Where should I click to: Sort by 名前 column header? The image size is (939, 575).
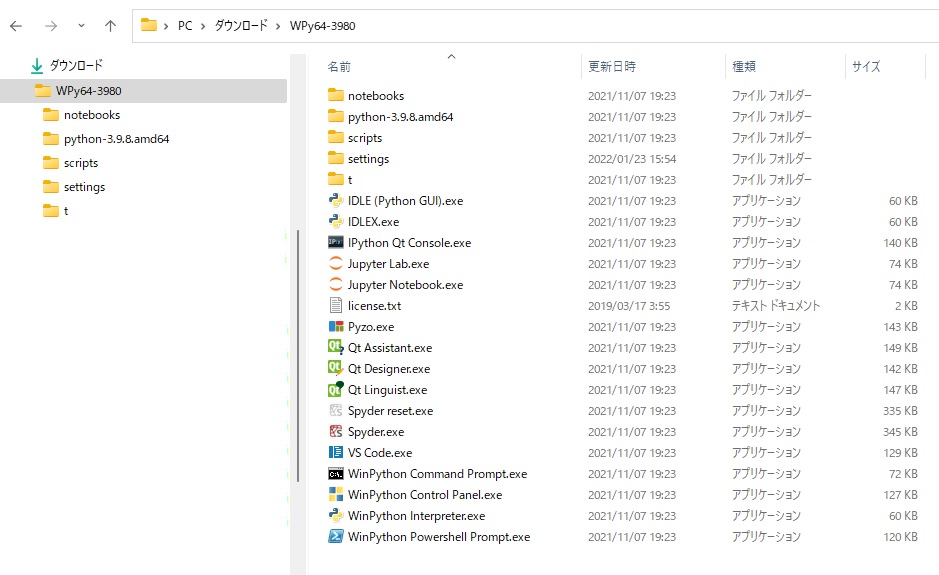pyautogui.click(x=339, y=66)
